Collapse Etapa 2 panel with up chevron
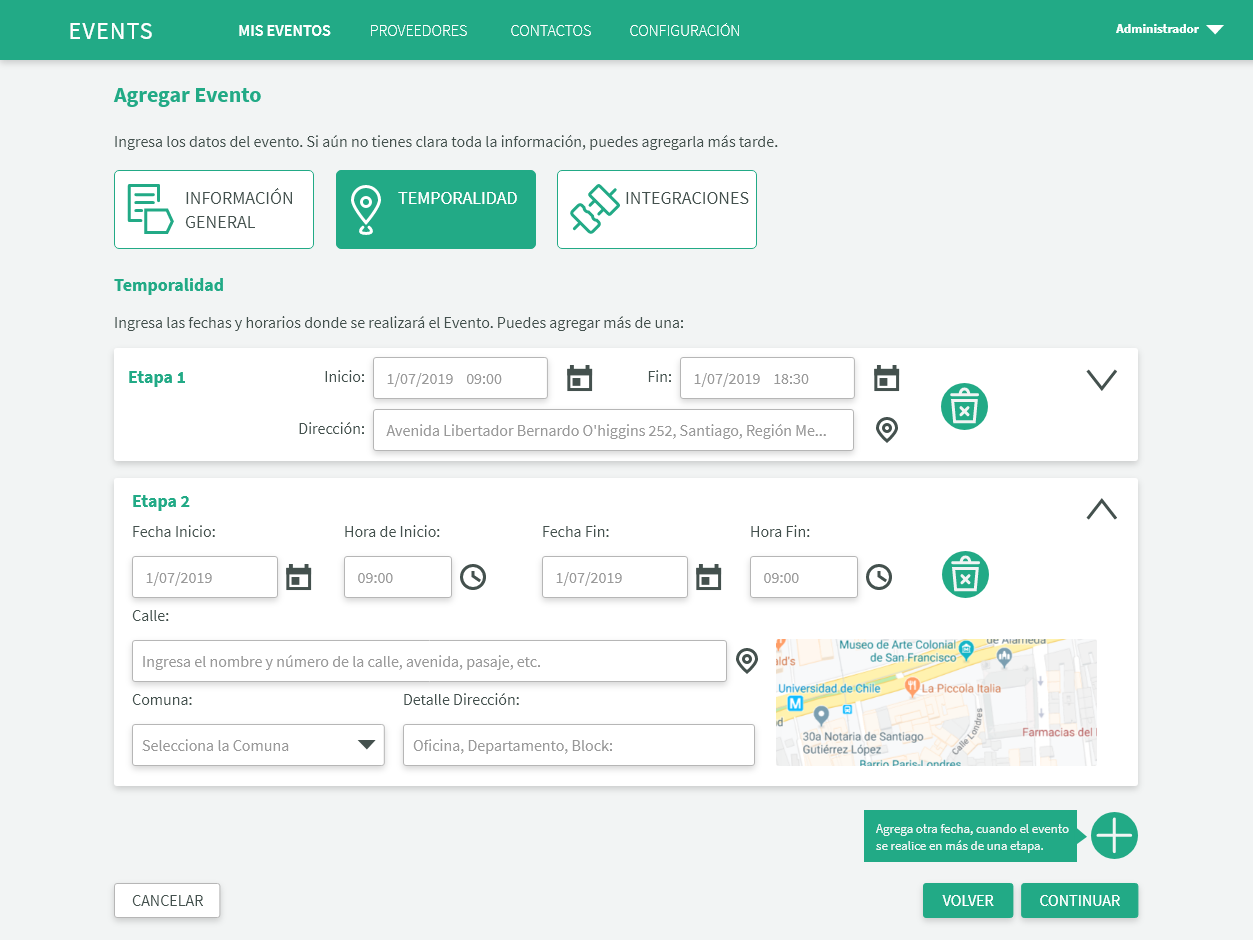The height and width of the screenshot is (940, 1253). [1101, 509]
